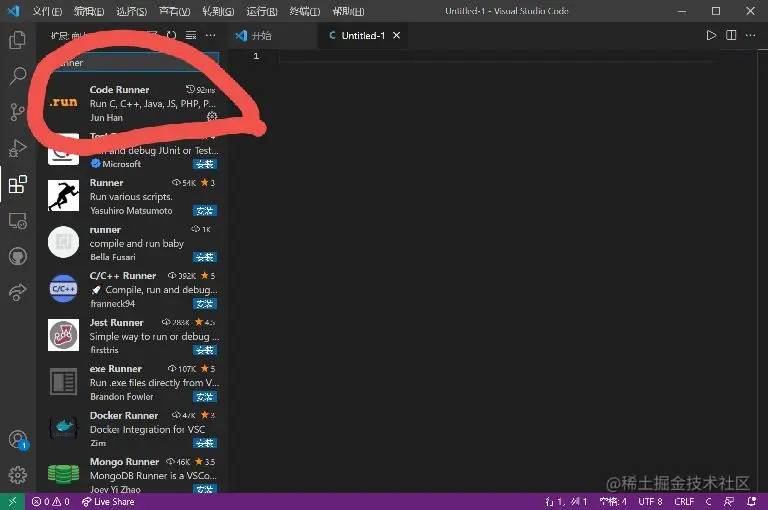The height and width of the screenshot is (510, 768).
Task: Open the 终端(T) menu
Action: point(305,11)
